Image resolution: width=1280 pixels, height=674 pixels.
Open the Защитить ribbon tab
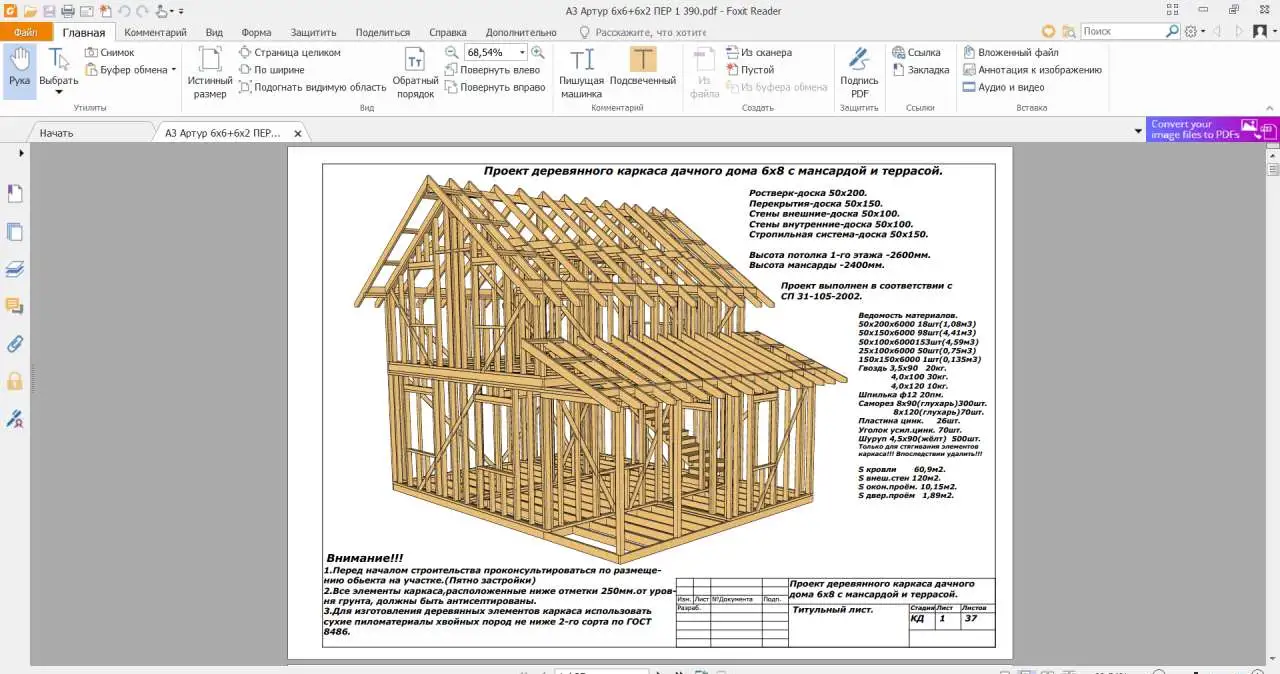tap(313, 32)
